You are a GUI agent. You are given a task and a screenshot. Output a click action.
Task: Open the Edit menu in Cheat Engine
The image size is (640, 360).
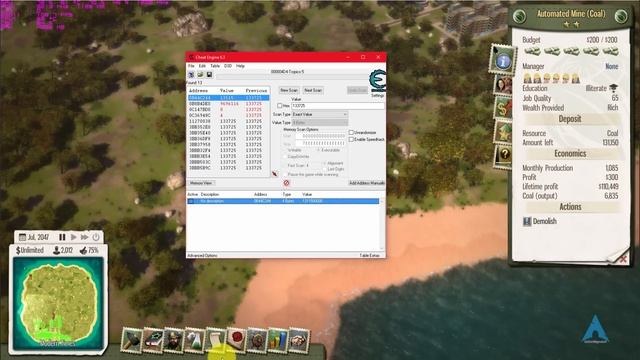[x=202, y=66]
